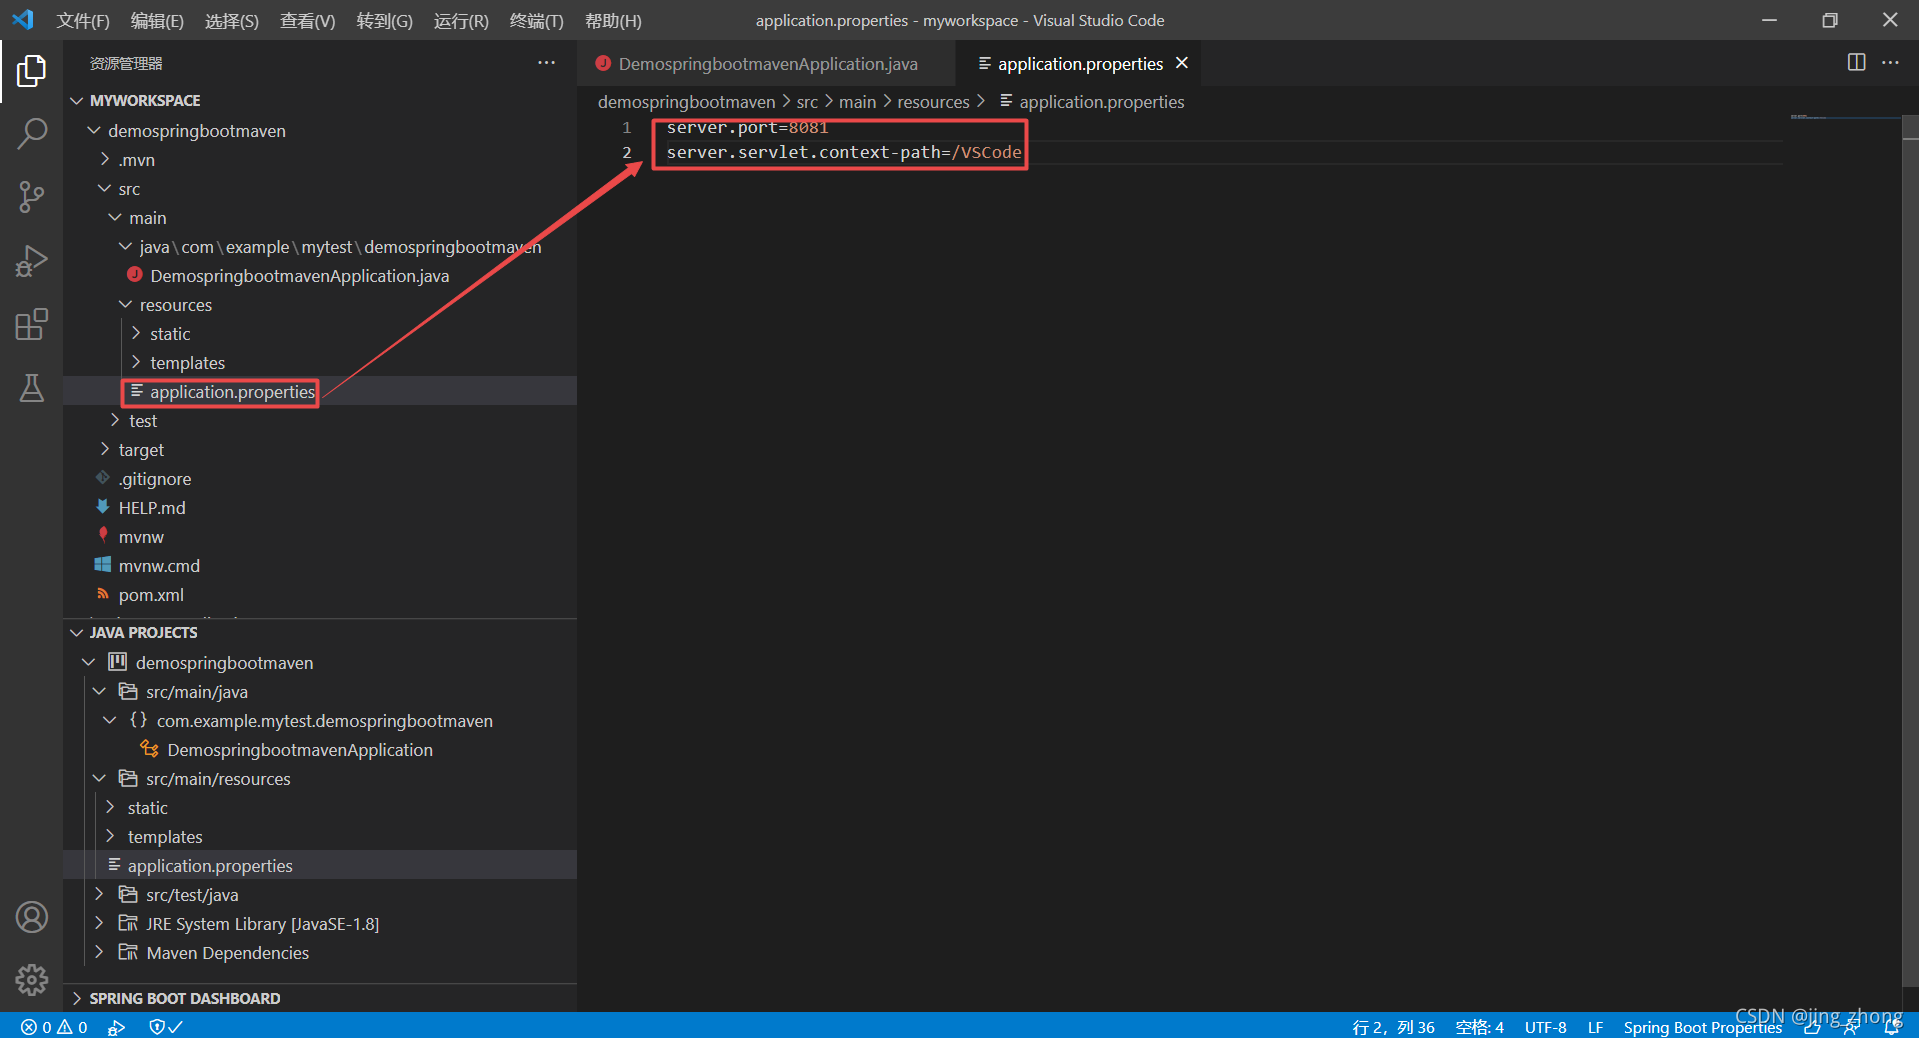This screenshot has width=1919, height=1038.
Task: Open DemospringbootmavenApplication class in Java Projects
Action: click(x=300, y=750)
